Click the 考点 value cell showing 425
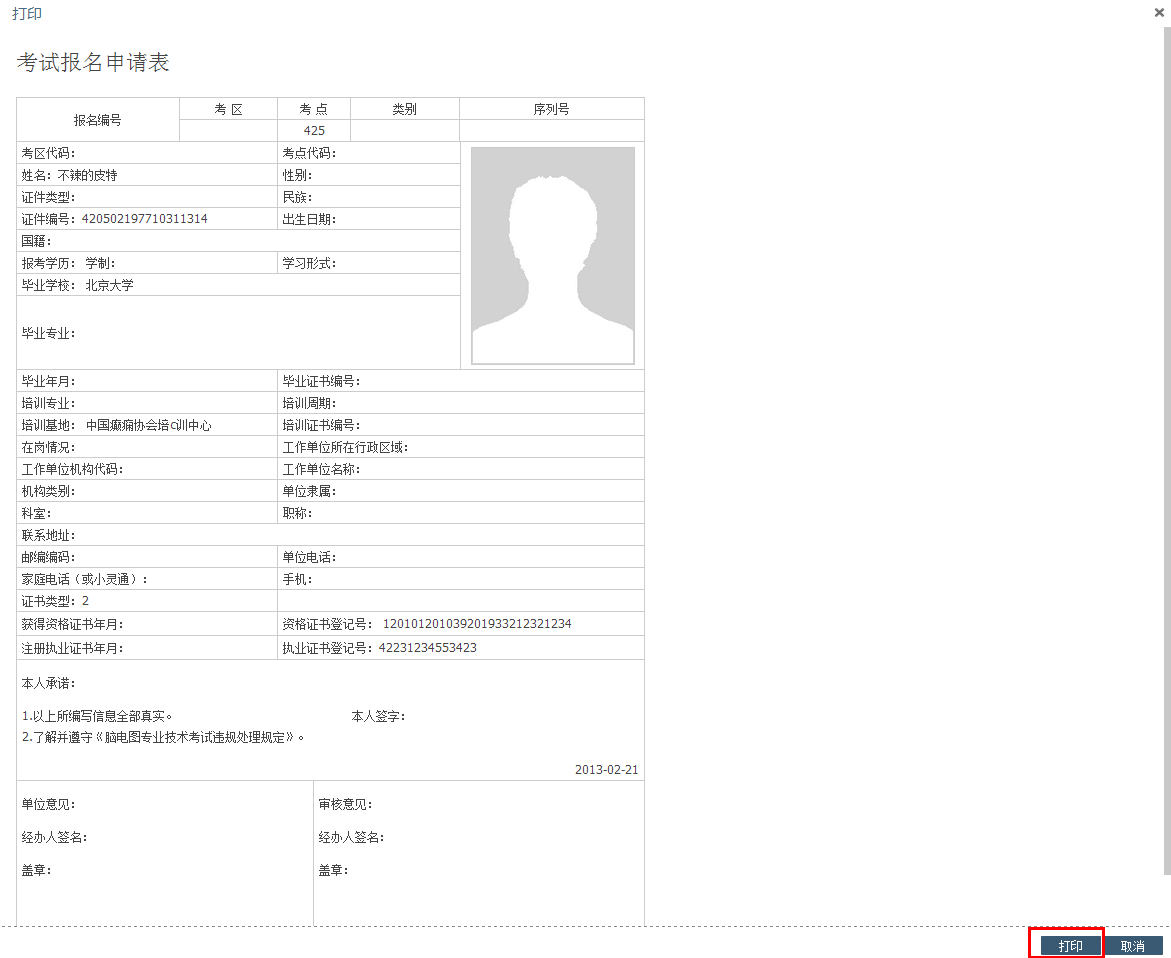1171x958 pixels. point(313,130)
